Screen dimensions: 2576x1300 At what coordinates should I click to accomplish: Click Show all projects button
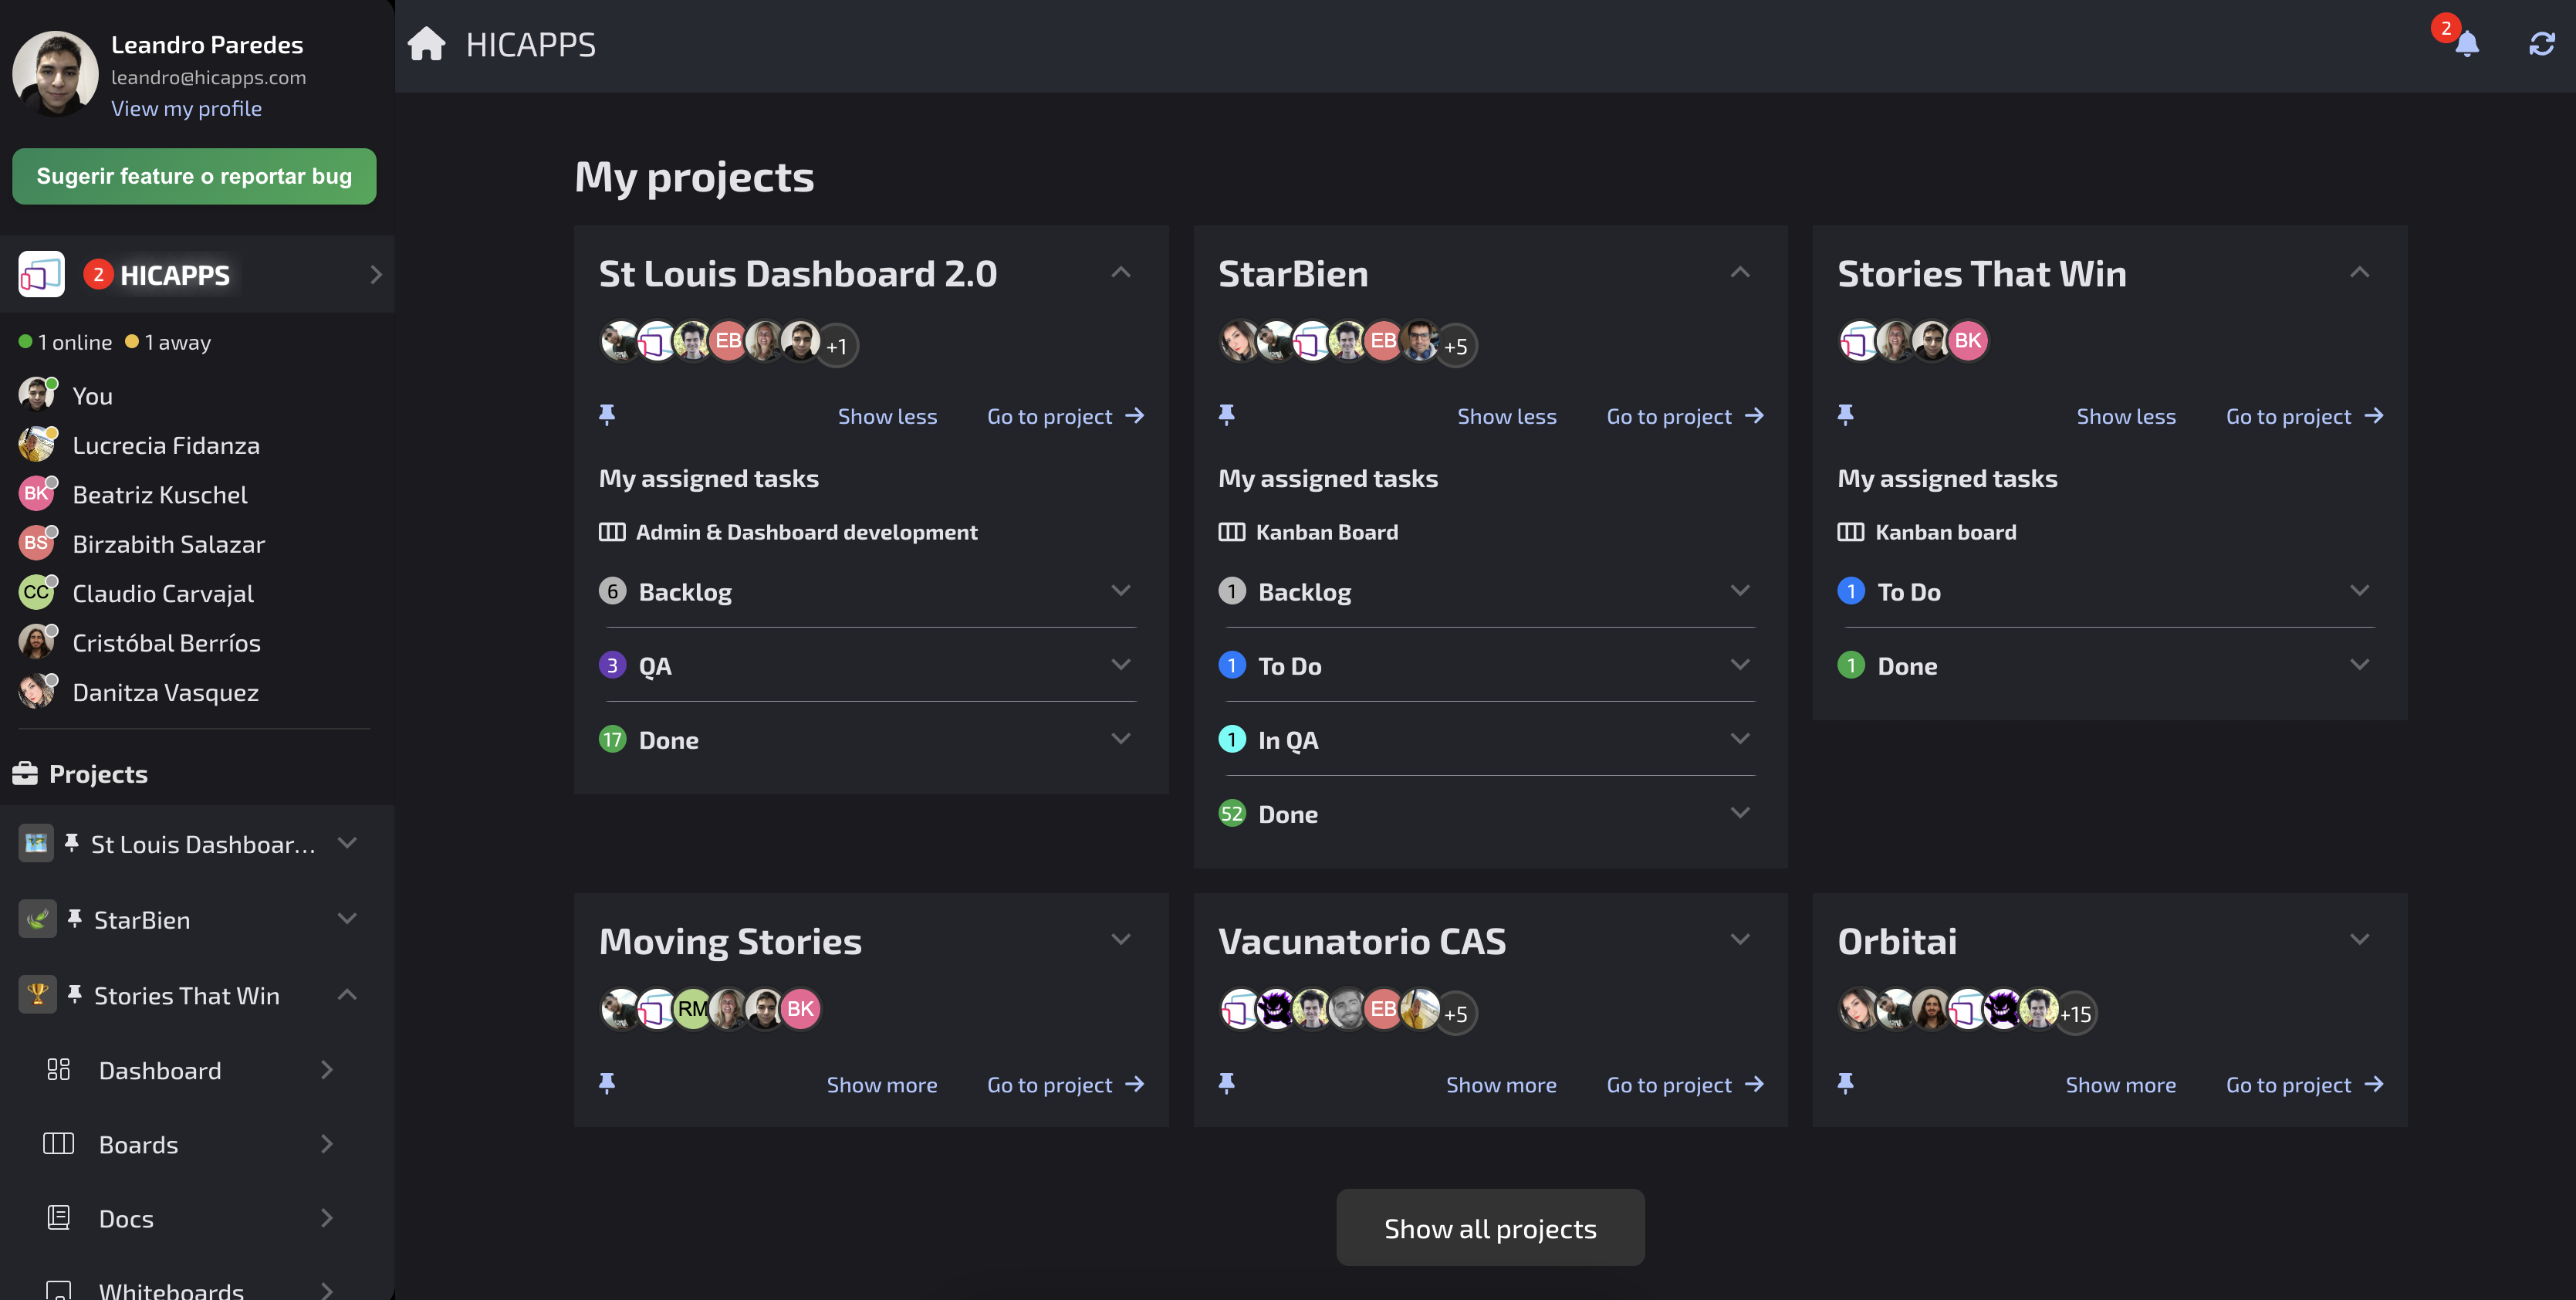tap(1490, 1227)
